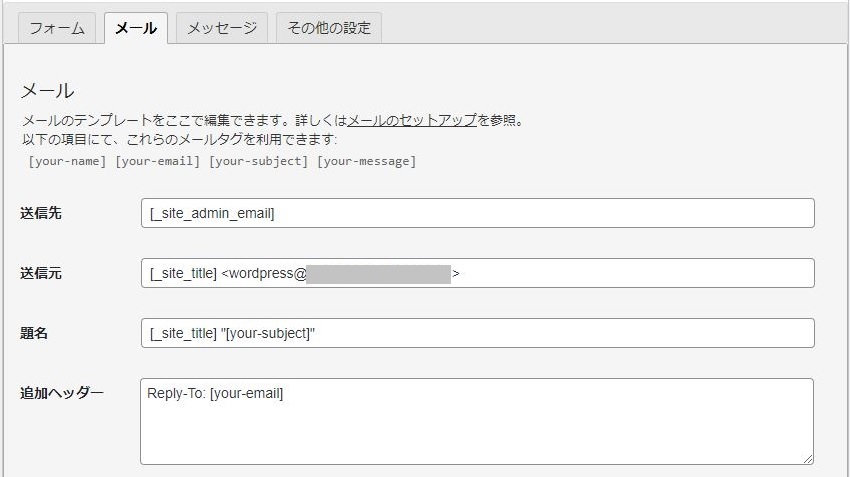Viewport: 850px width, 477px height.
Task: Open the メールのセットアップ link
Action: [412, 120]
